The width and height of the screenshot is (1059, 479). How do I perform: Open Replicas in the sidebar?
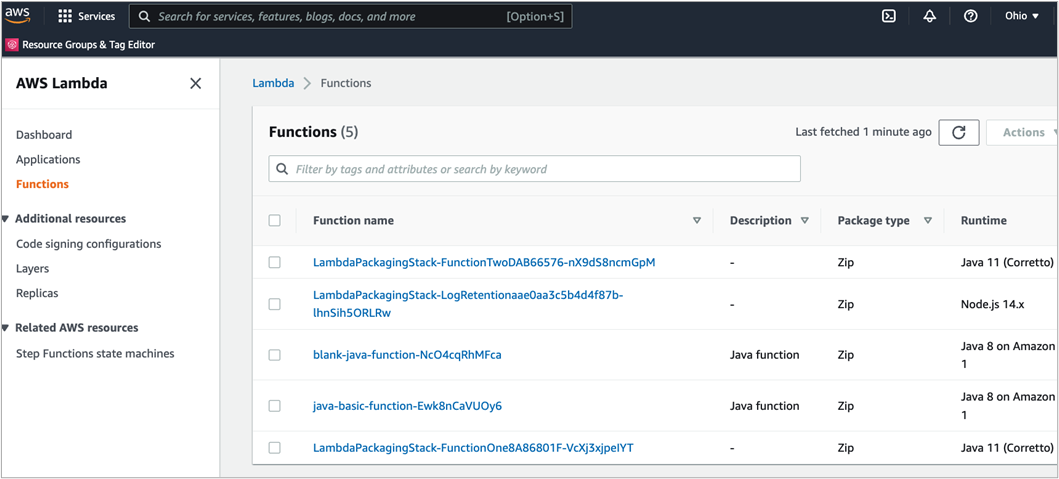click(37, 293)
